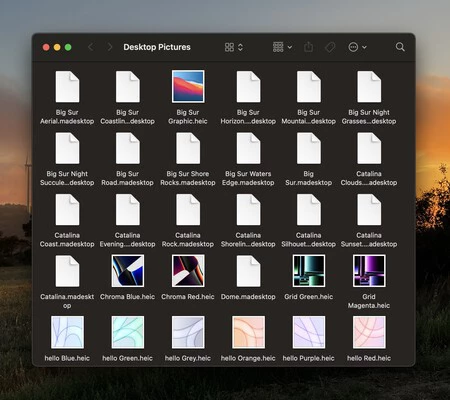Select hello Red.heic thumbnail
Screen dimensions: 450x400
click(x=369, y=332)
